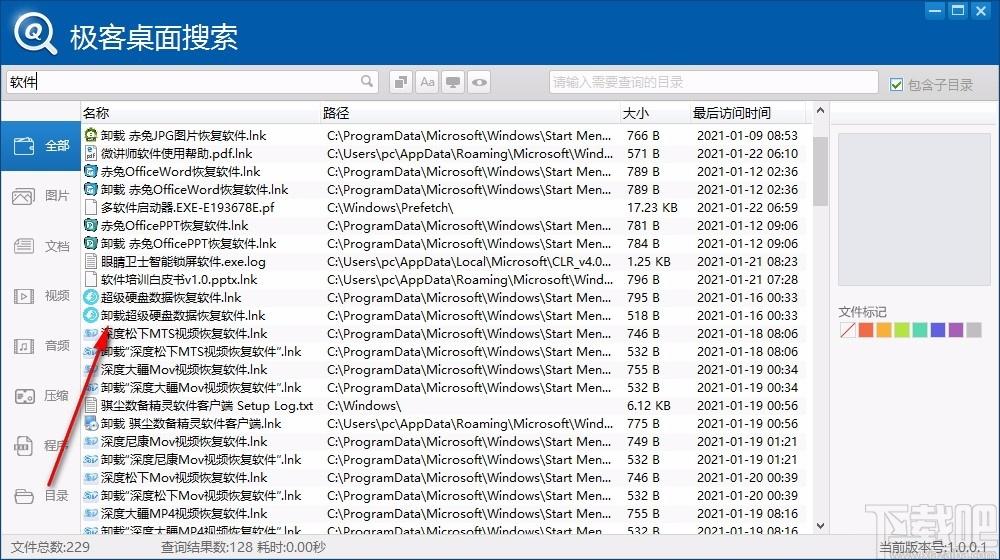The width and height of the screenshot is (1000, 560).
Task: Pick the teal file mark swatch
Action: pyautogui.click(x=920, y=330)
